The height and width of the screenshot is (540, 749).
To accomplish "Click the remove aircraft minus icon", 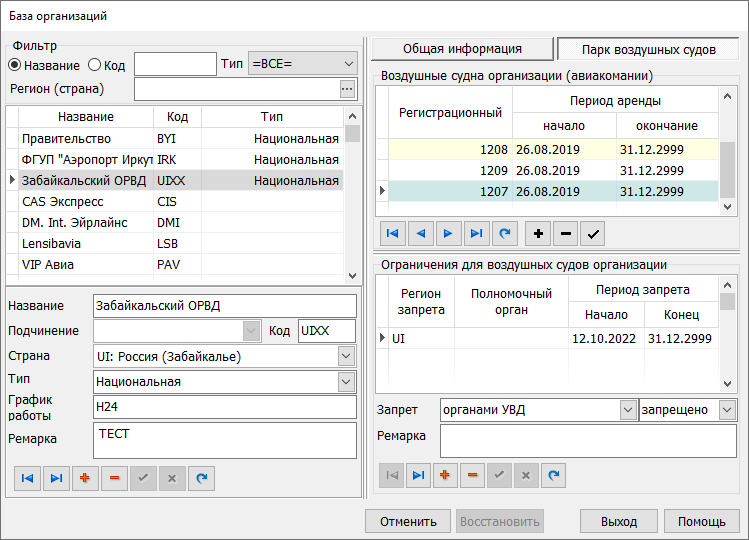I will 566,234.
